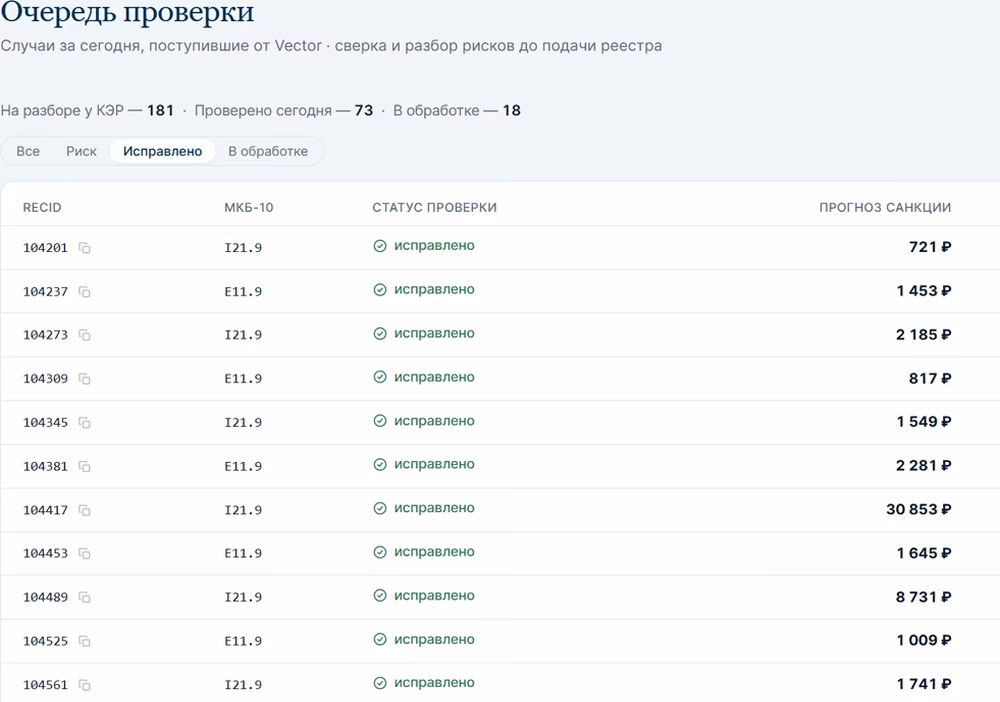Click the check icon in row 104381

(x=380, y=465)
